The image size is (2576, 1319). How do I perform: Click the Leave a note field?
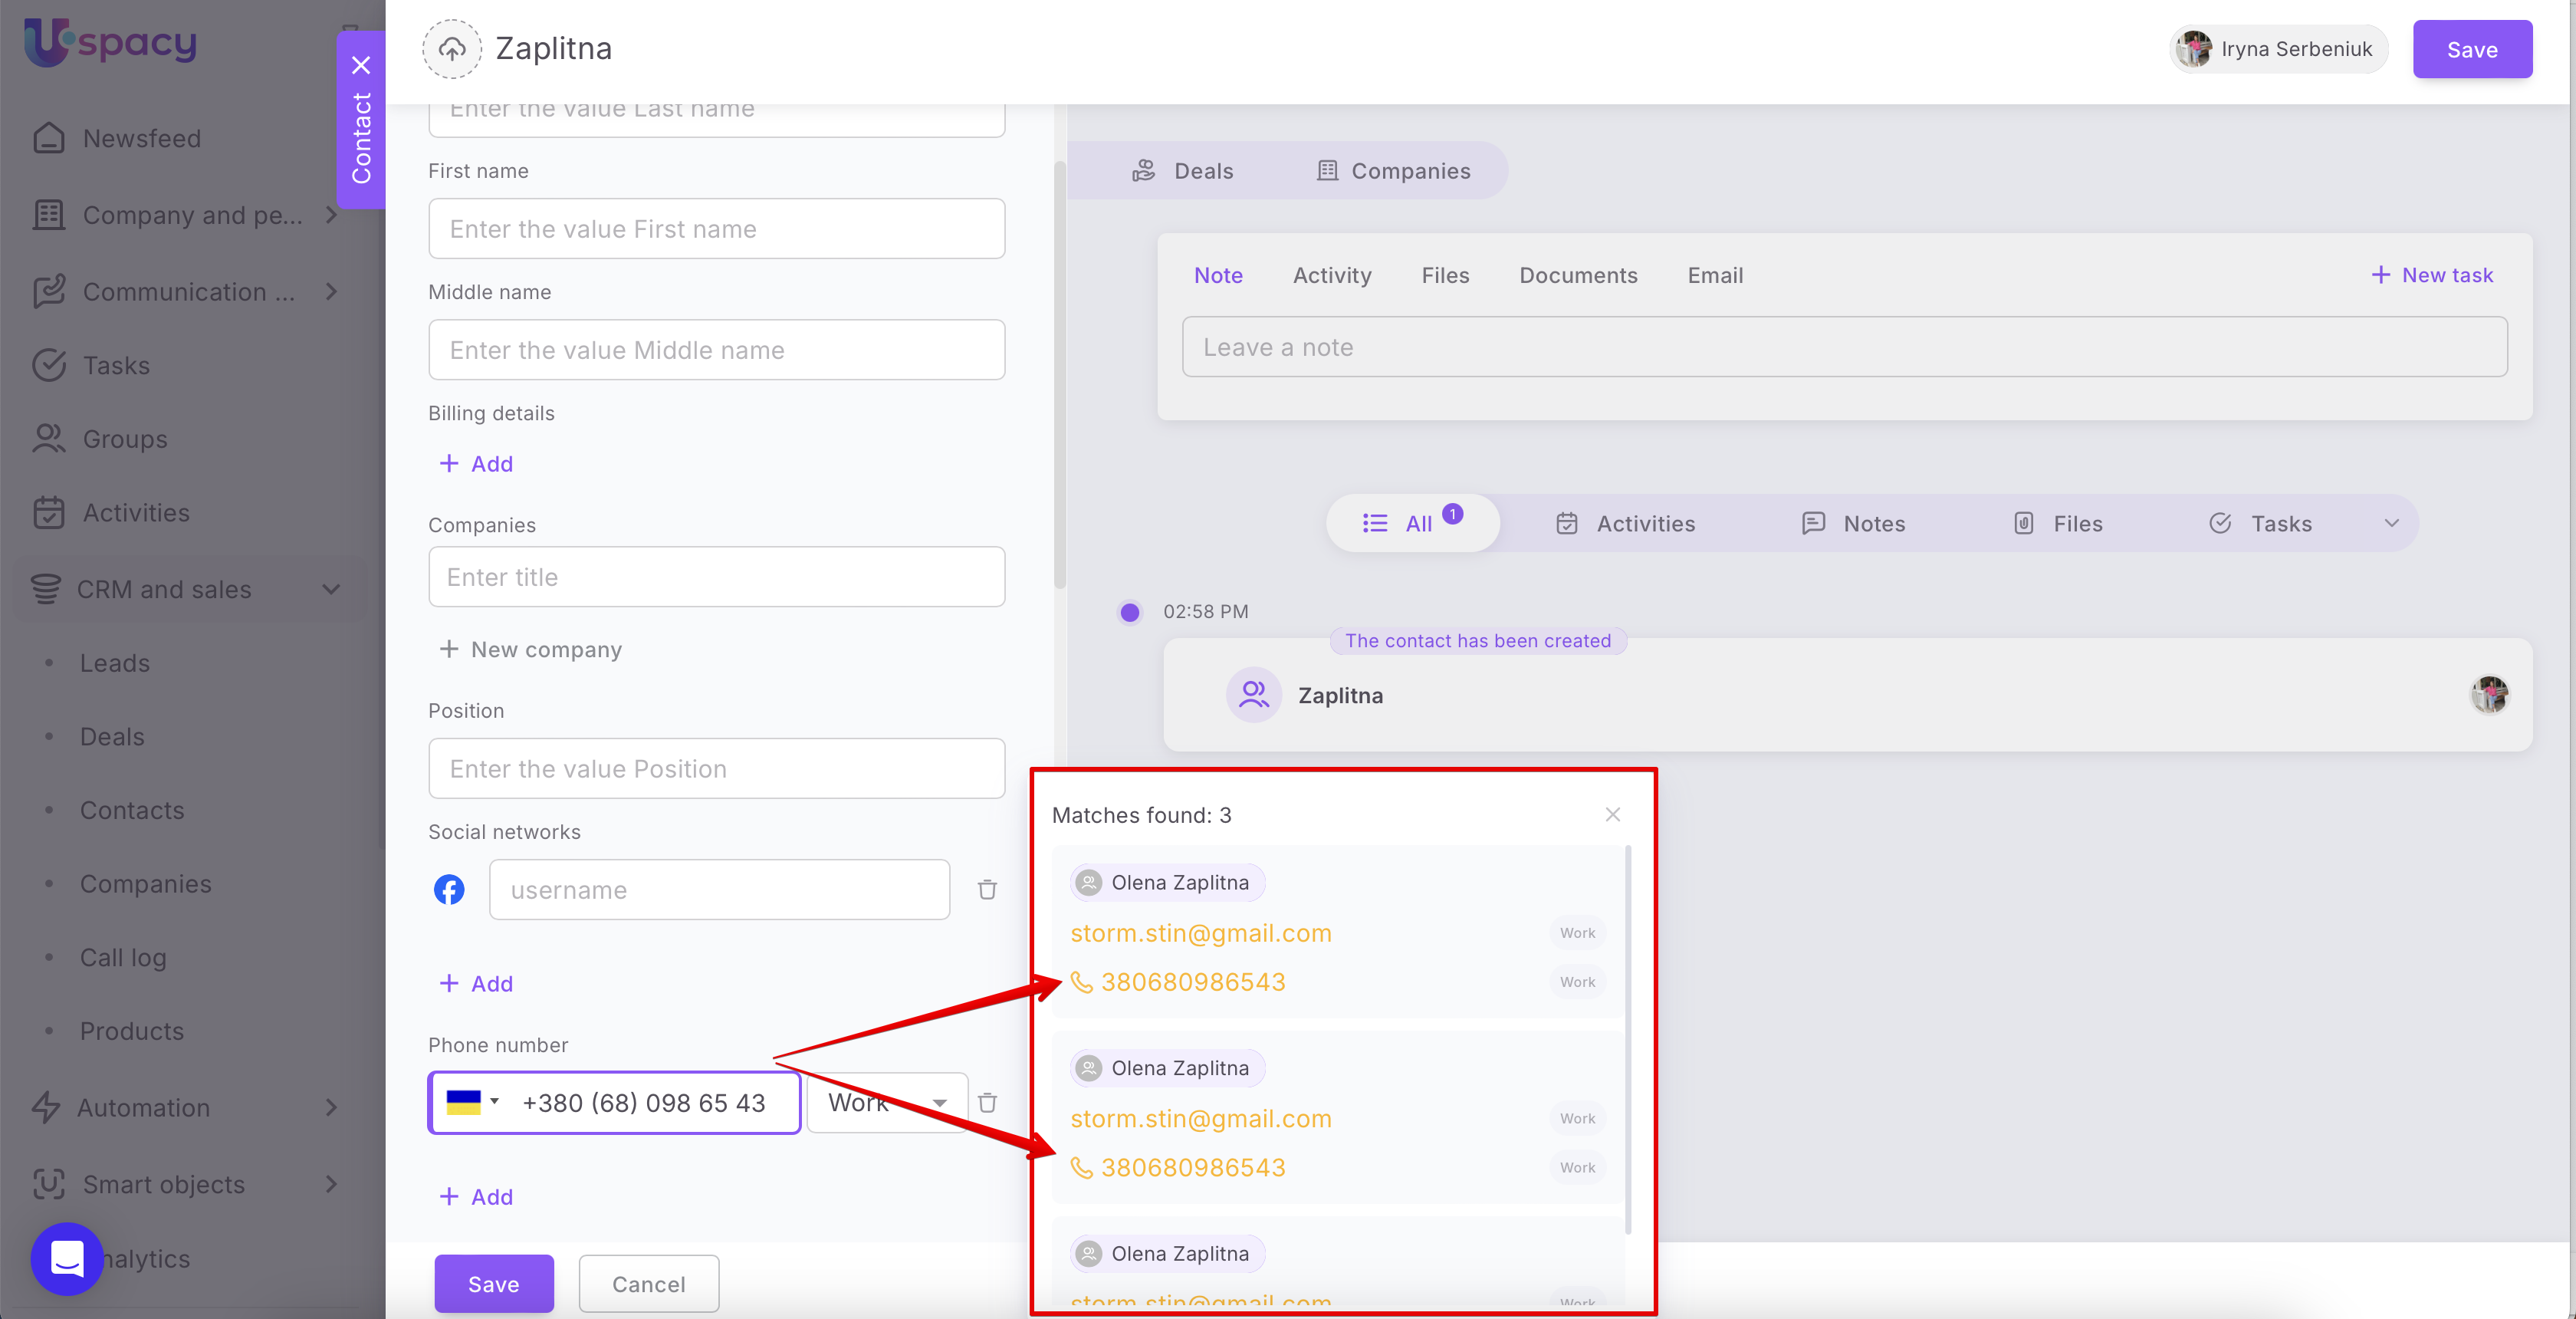(x=1843, y=347)
